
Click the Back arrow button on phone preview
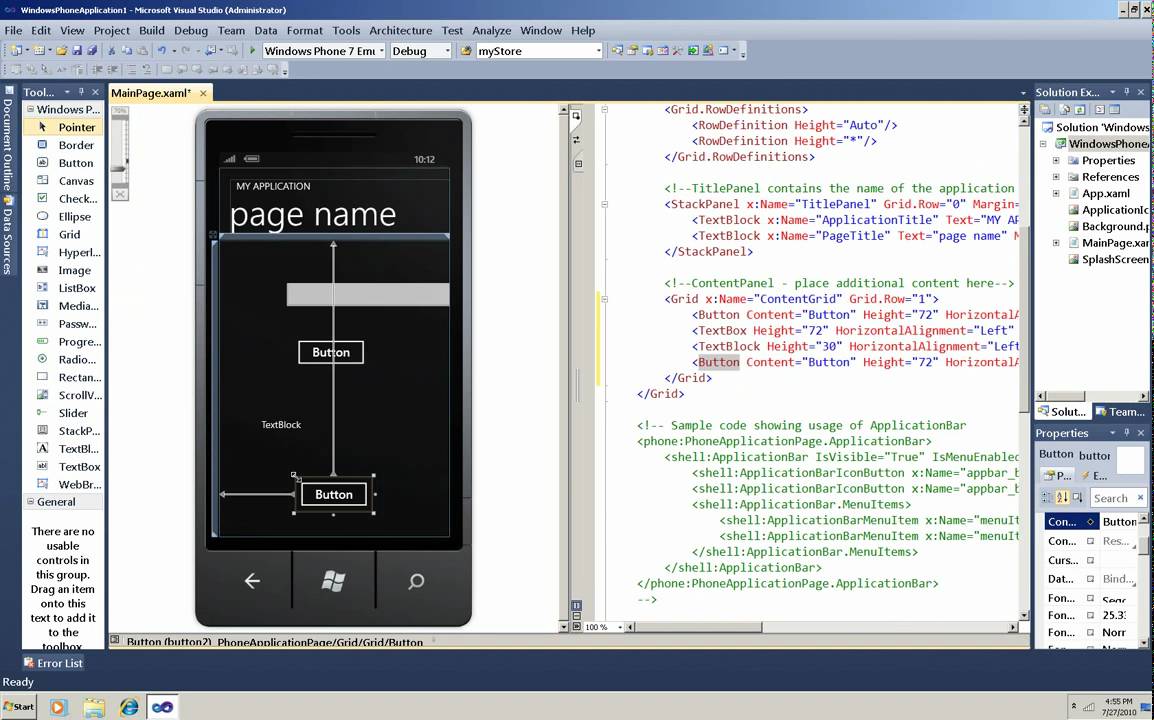tap(252, 582)
